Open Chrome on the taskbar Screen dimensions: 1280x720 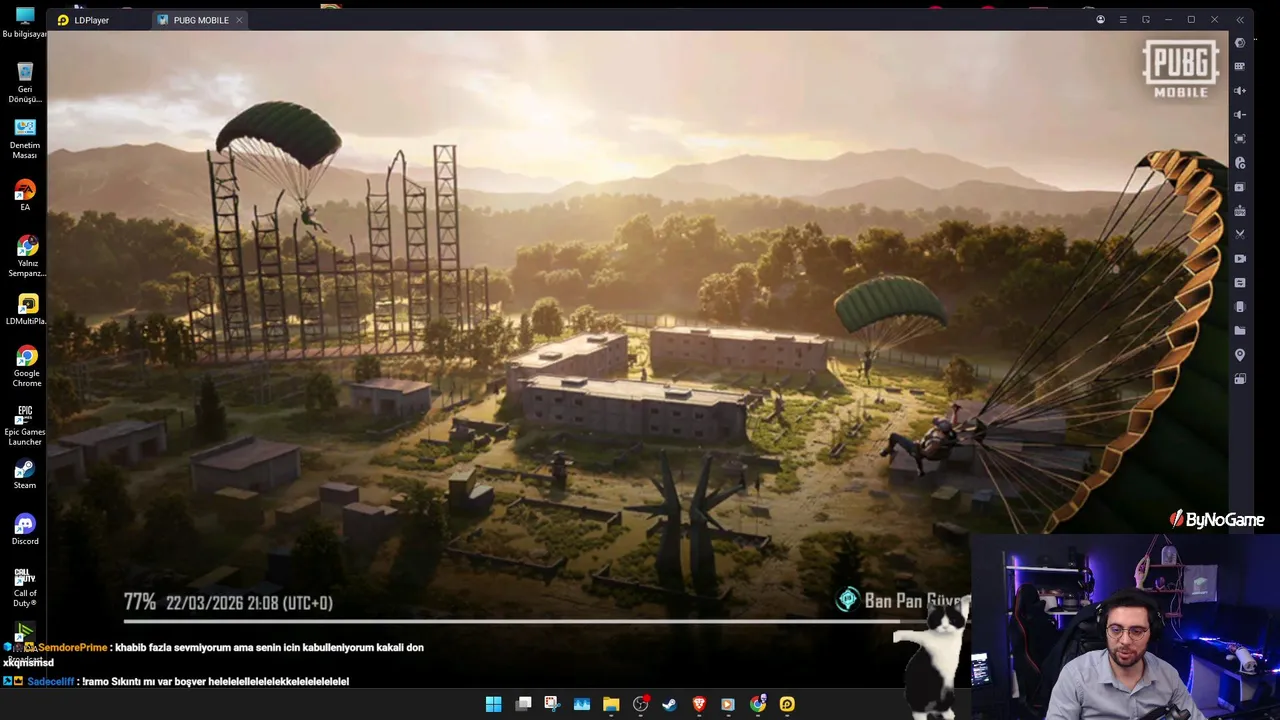pyautogui.click(x=758, y=704)
